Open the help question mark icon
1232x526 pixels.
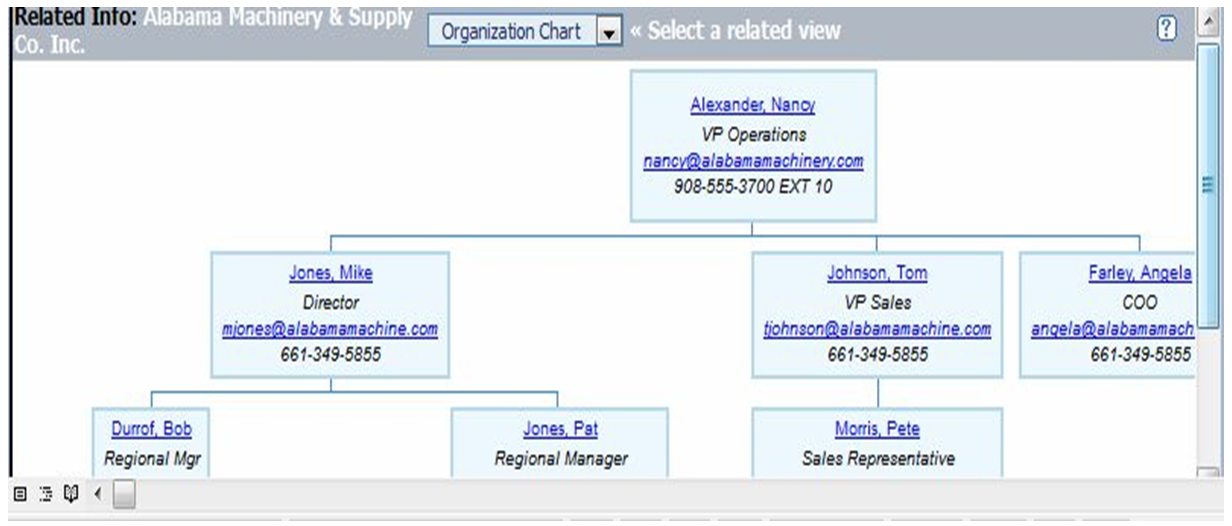pyautogui.click(x=1166, y=29)
